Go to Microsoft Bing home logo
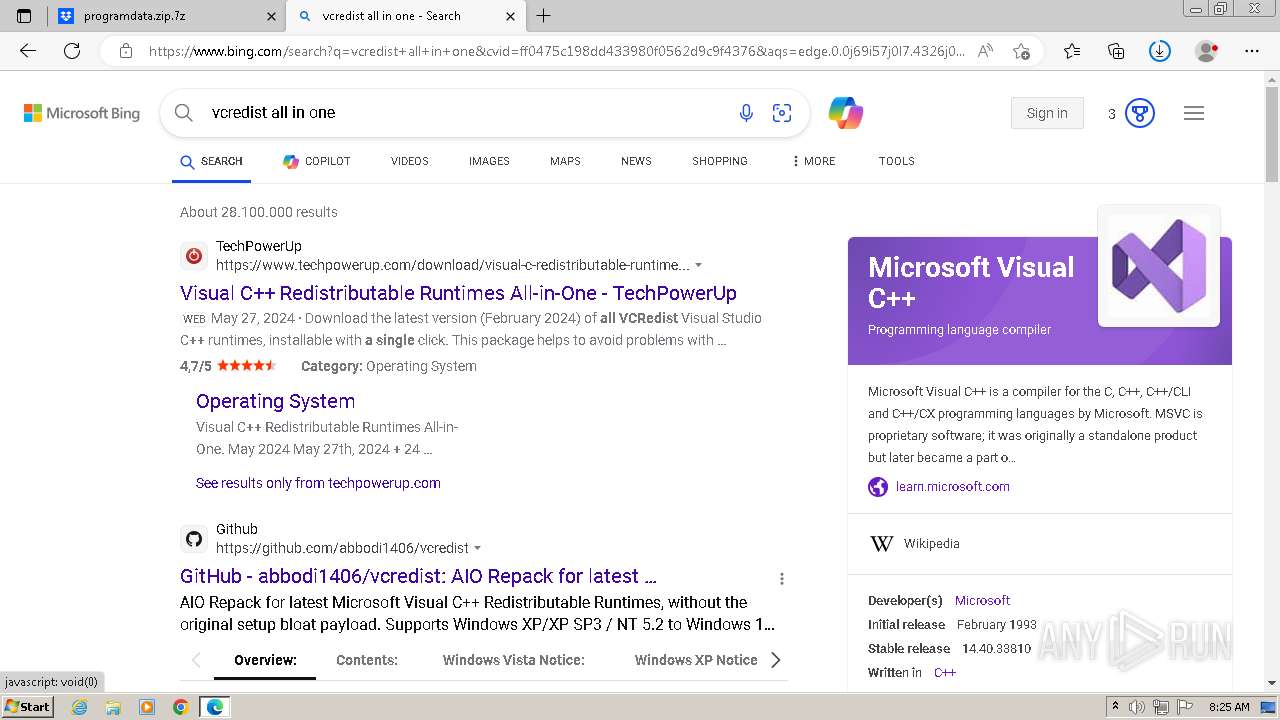The height and width of the screenshot is (720, 1280). coord(82,113)
